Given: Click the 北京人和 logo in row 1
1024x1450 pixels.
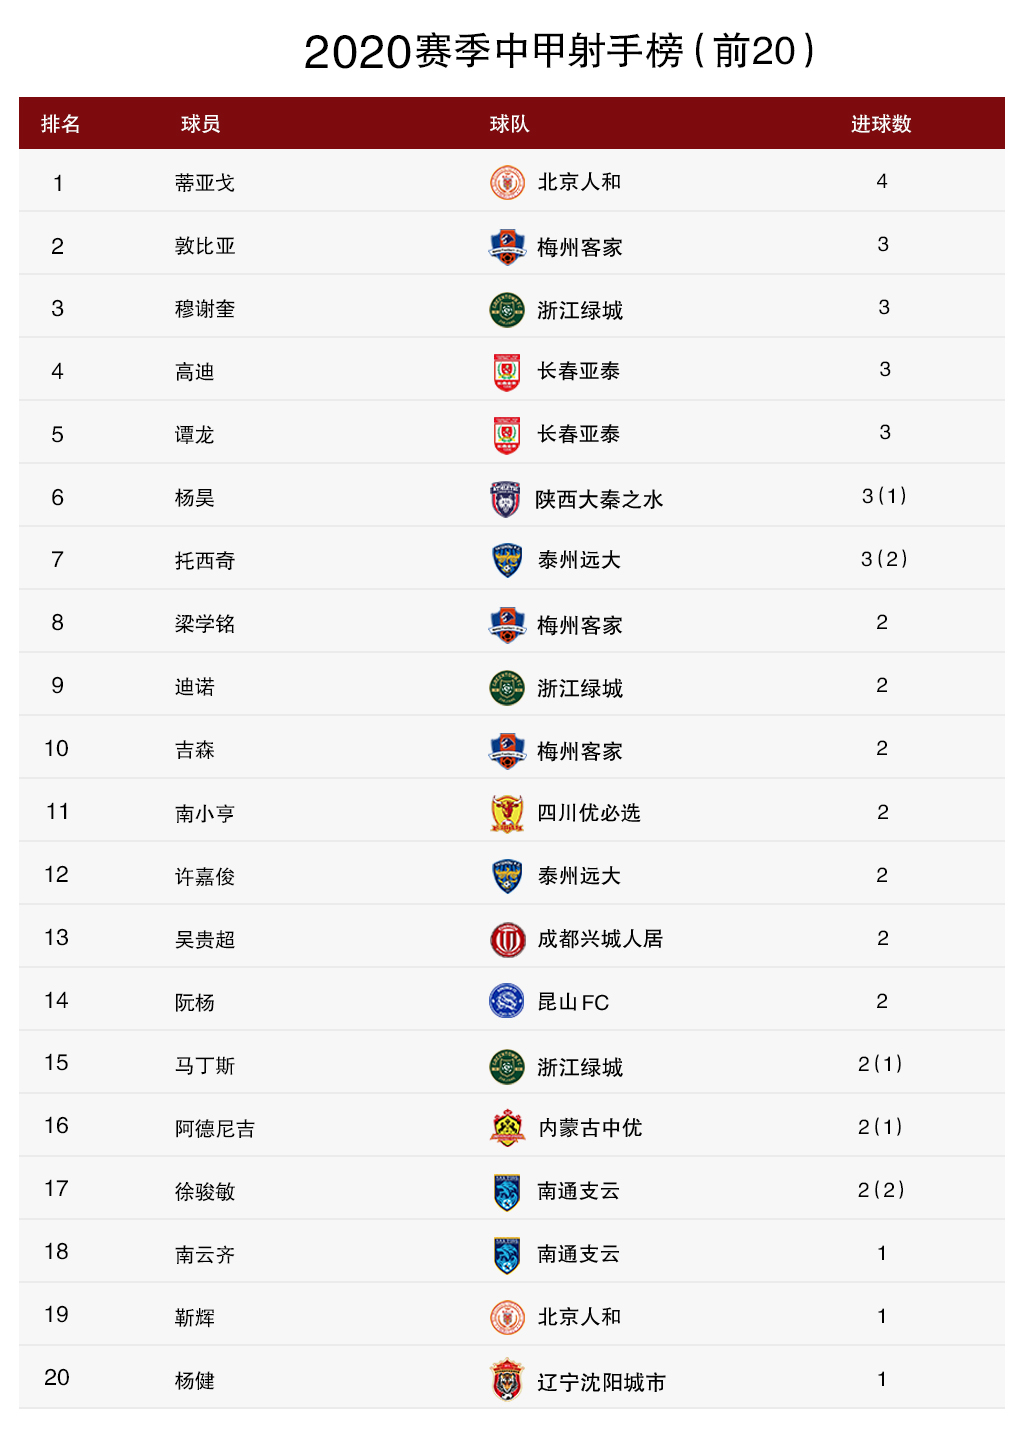Looking at the screenshot, I should tap(508, 183).
